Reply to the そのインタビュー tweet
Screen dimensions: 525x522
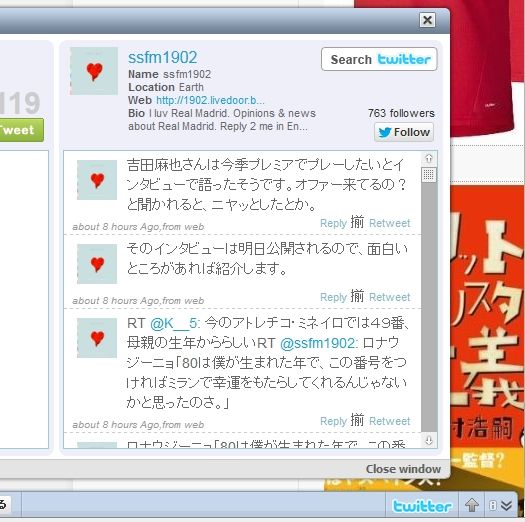333,297
